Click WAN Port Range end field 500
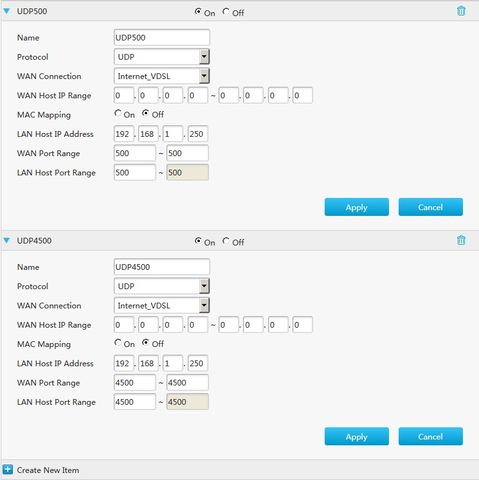479x480 pixels. coord(188,153)
